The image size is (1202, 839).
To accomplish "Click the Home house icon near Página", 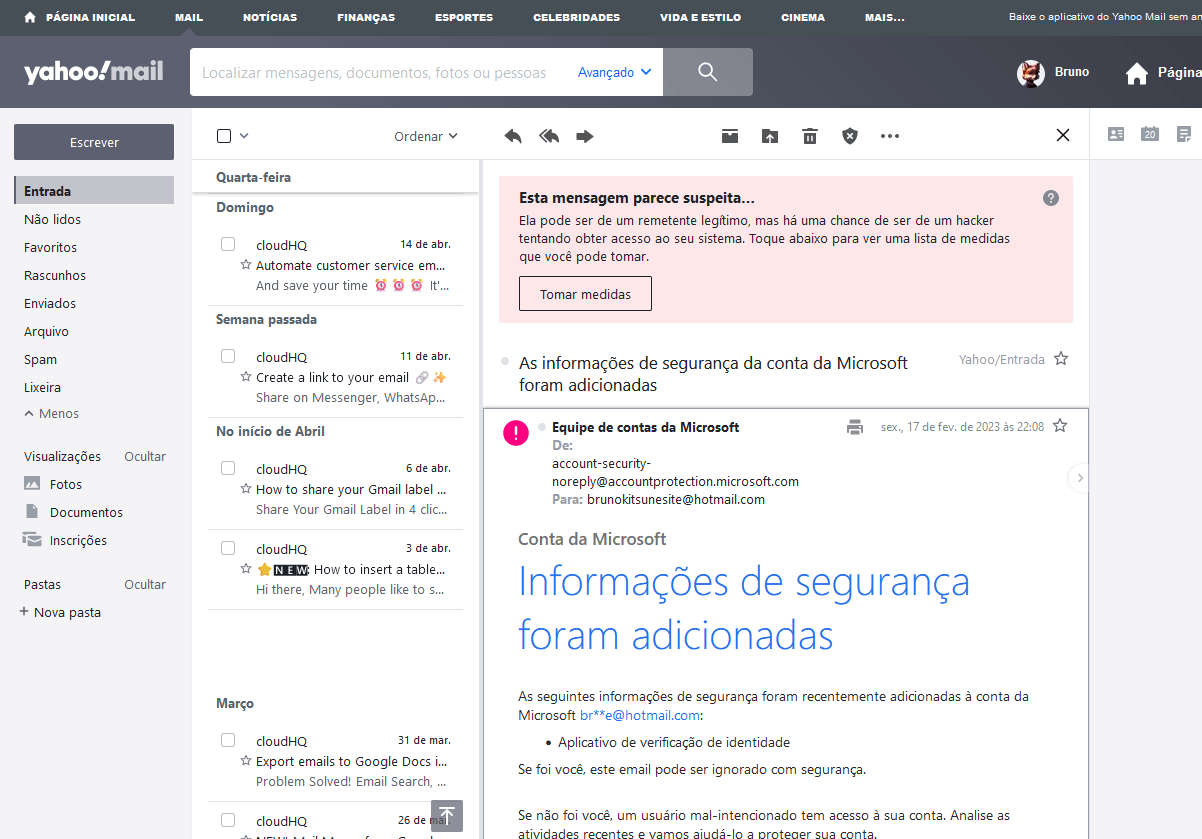I will [x=1136, y=73].
